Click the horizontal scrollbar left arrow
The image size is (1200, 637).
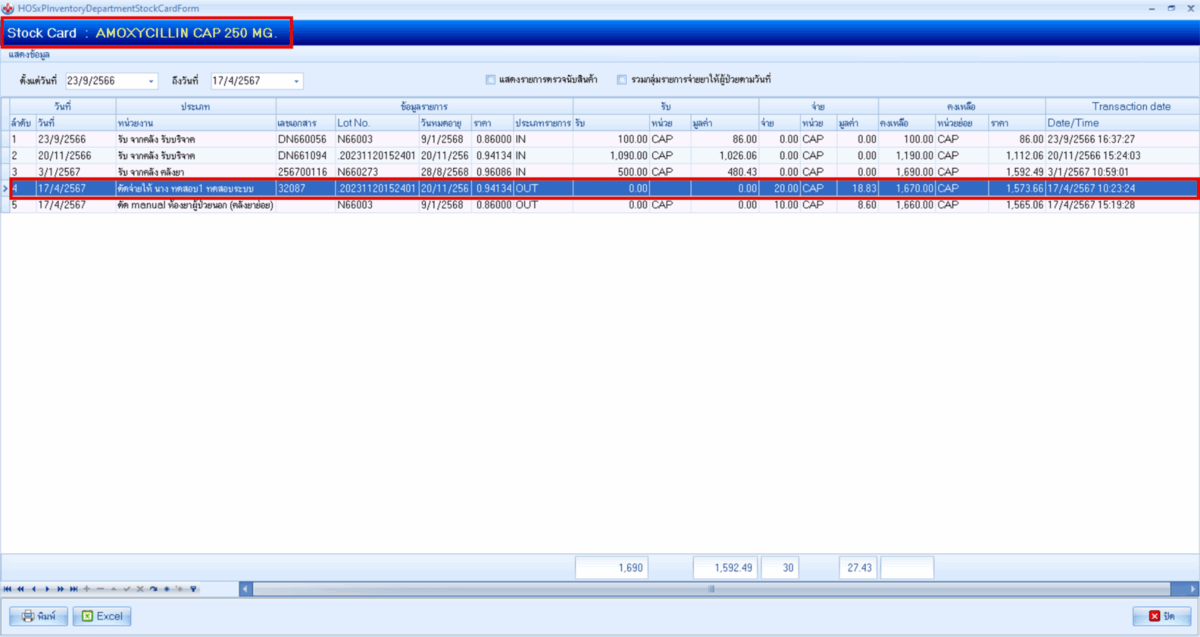(x=246, y=589)
